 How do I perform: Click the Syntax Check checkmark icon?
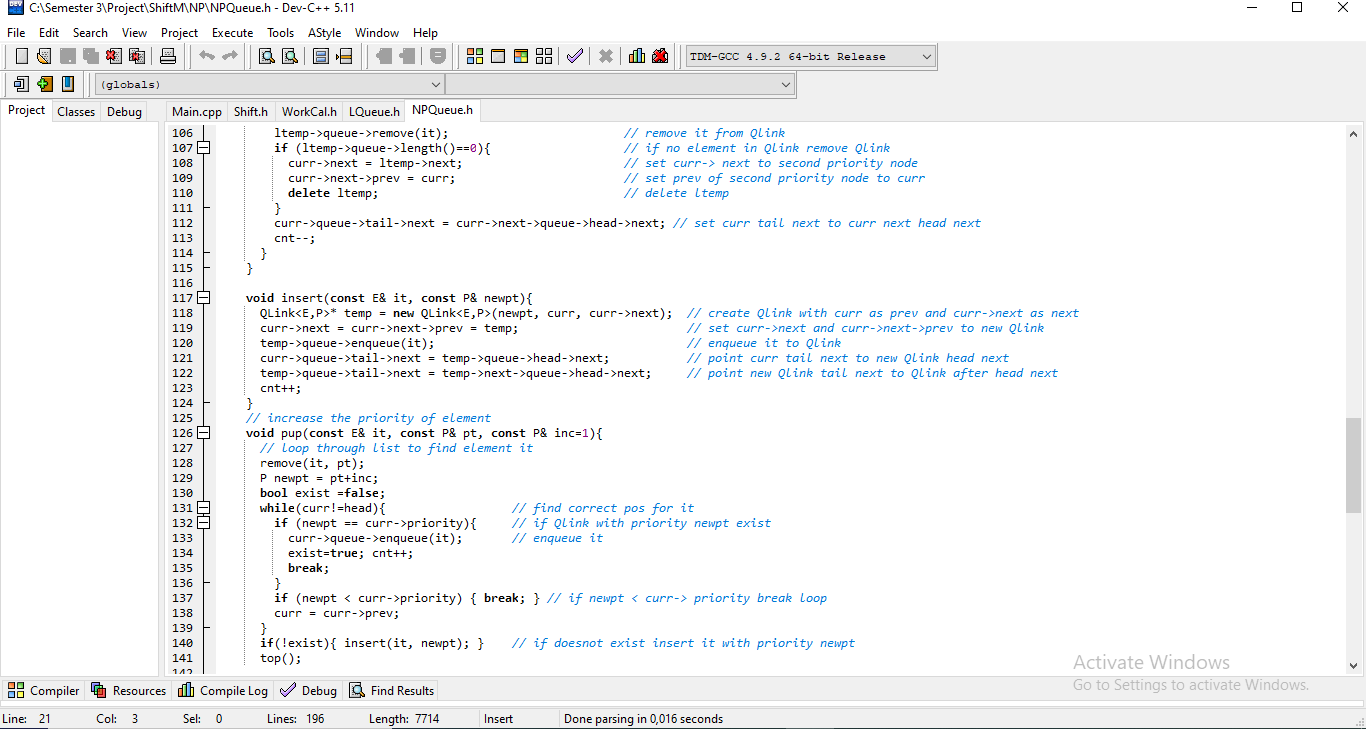[574, 56]
